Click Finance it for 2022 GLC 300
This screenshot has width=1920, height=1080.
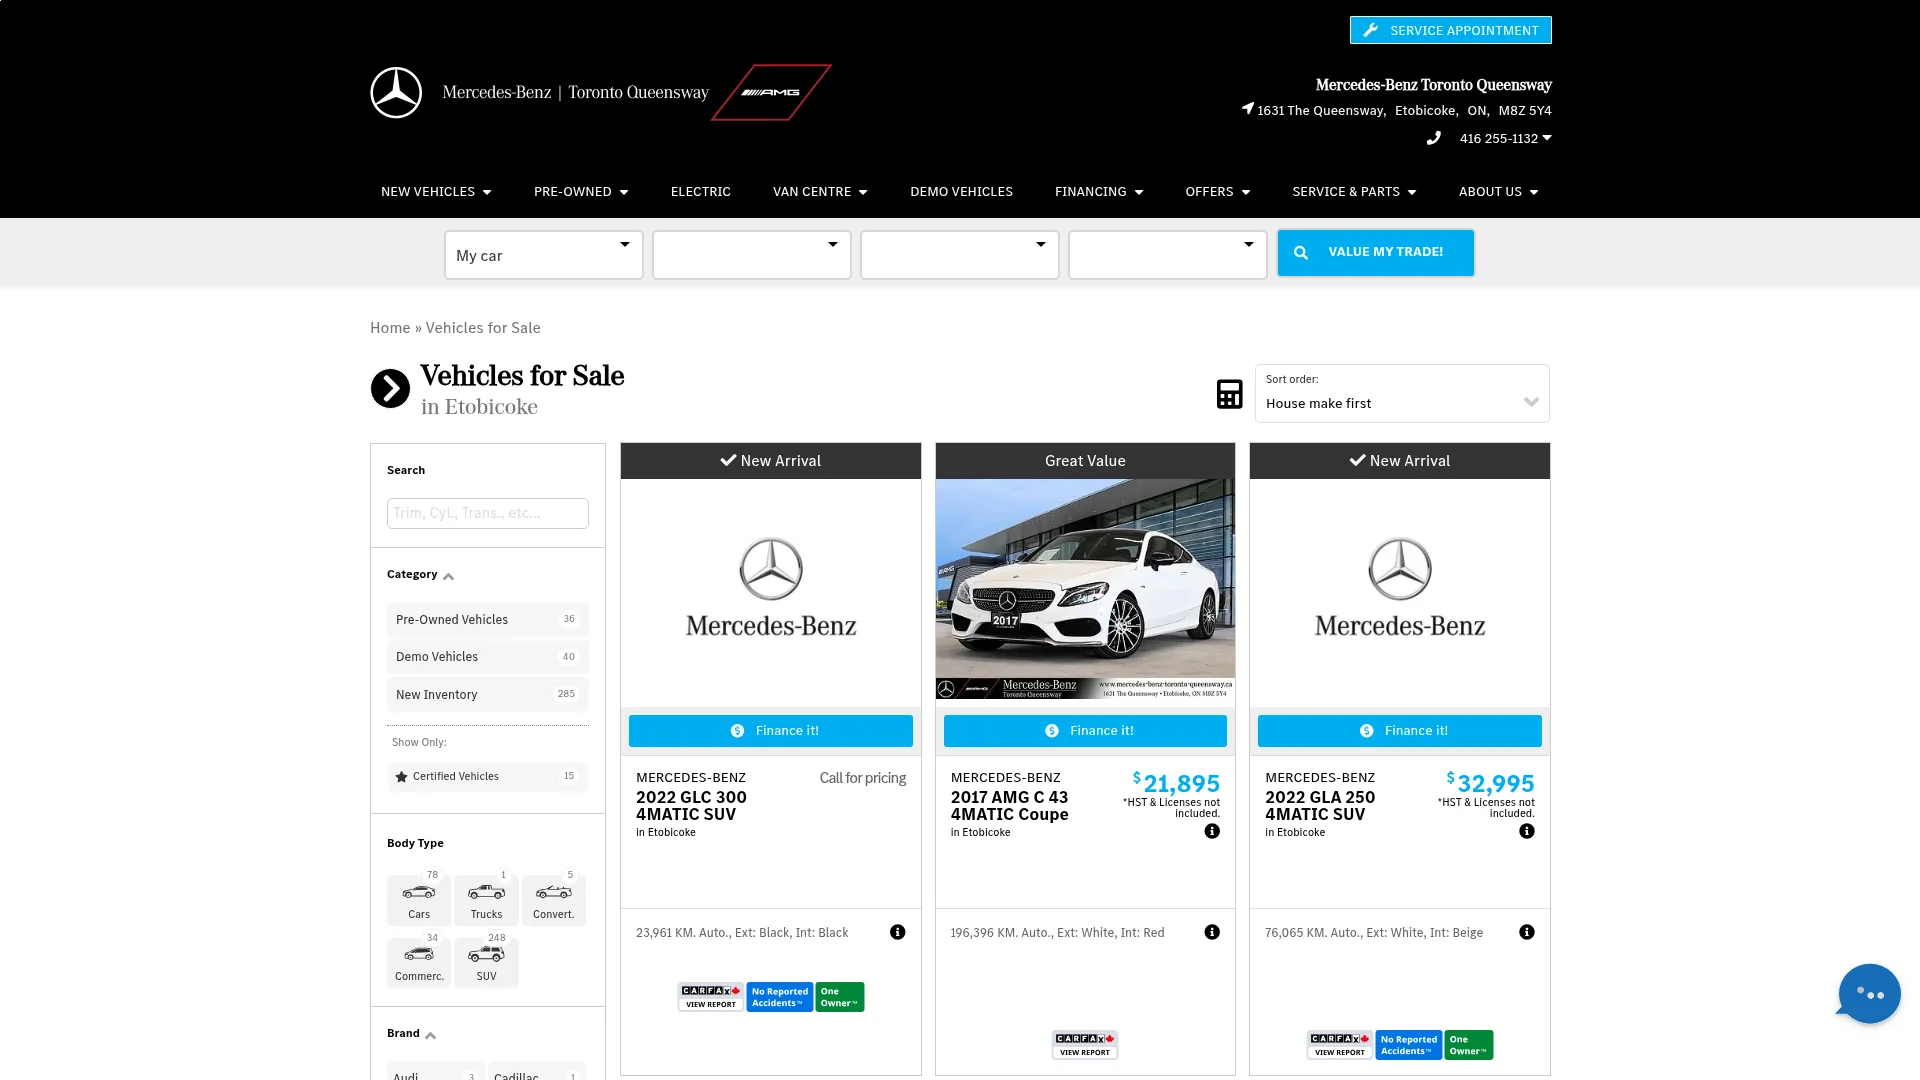pos(771,730)
